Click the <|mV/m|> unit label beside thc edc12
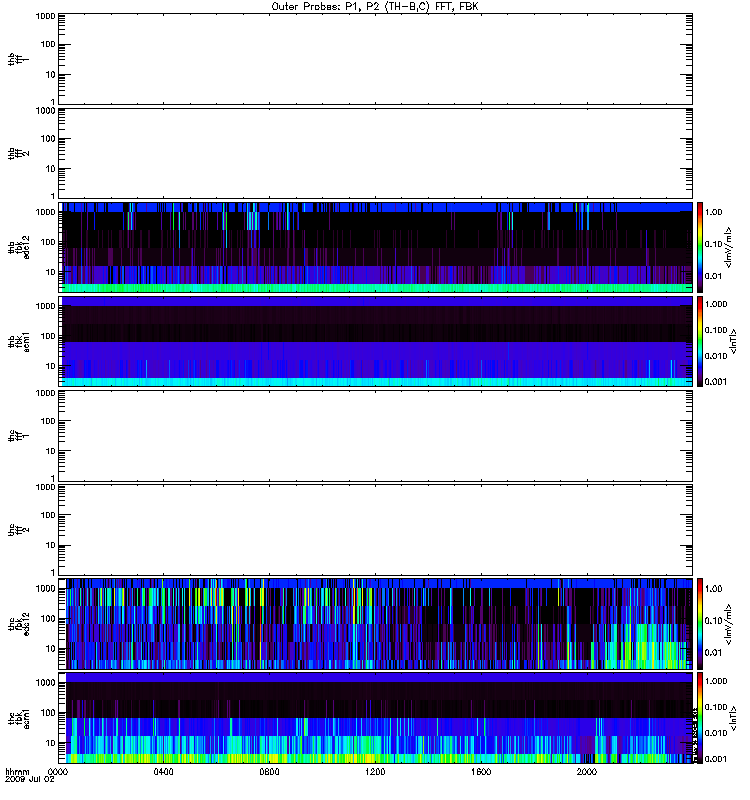This screenshot has height=800, width=750. tap(729, 624)
